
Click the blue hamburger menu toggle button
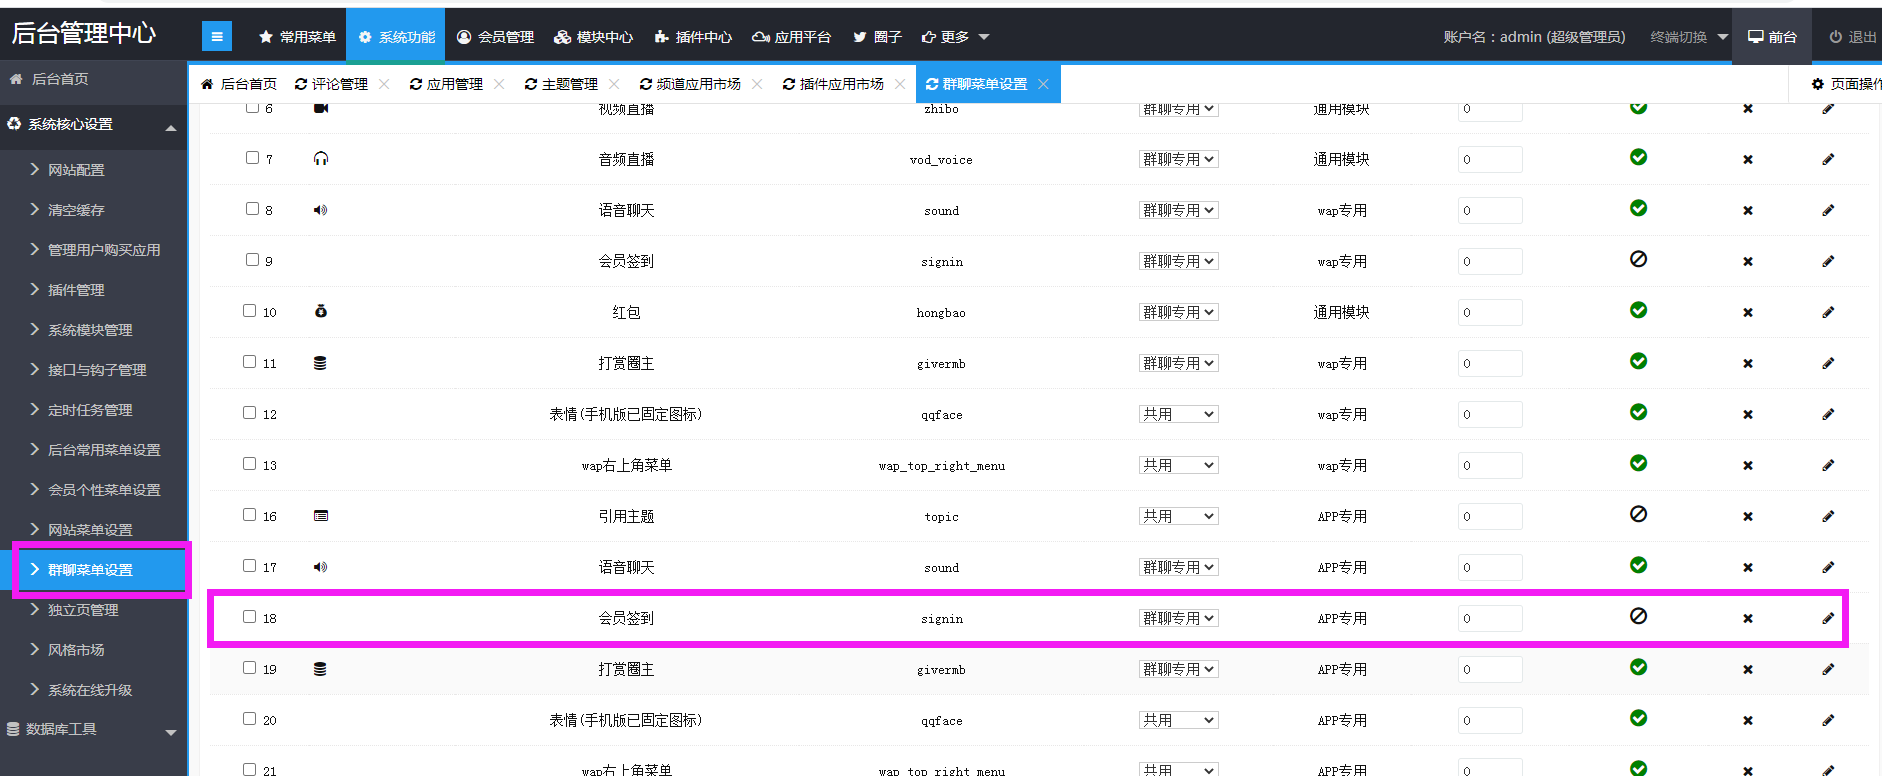pos(216,37)
